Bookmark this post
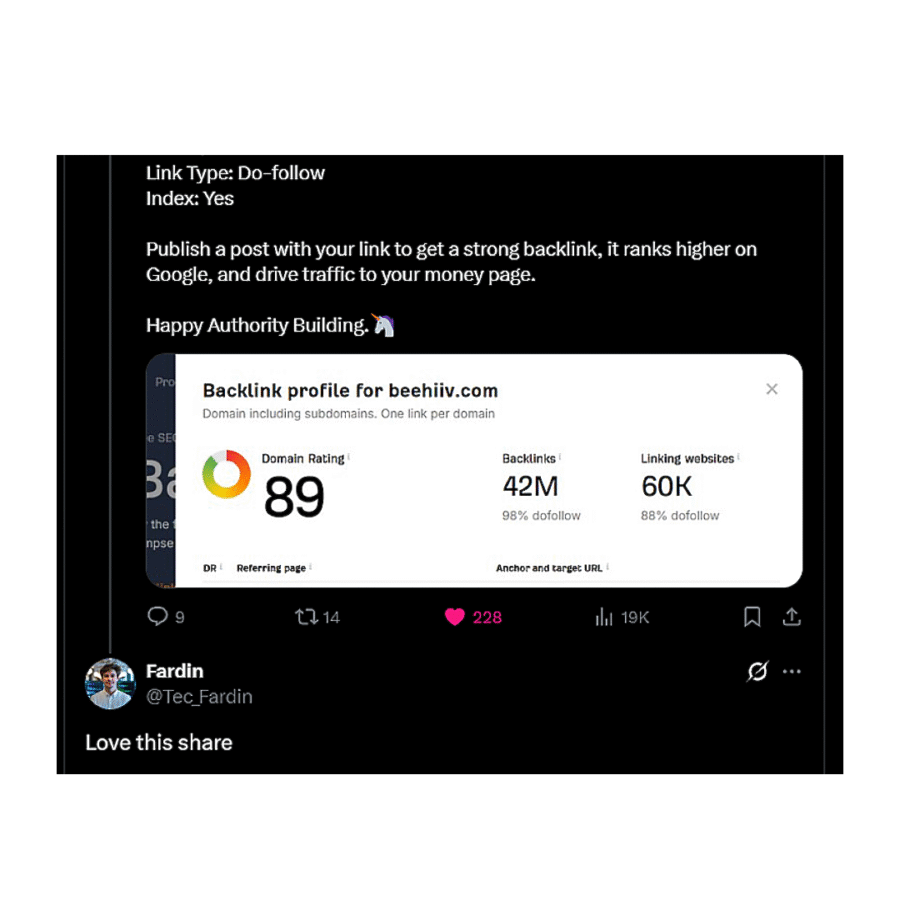 (x=752, y=617)
